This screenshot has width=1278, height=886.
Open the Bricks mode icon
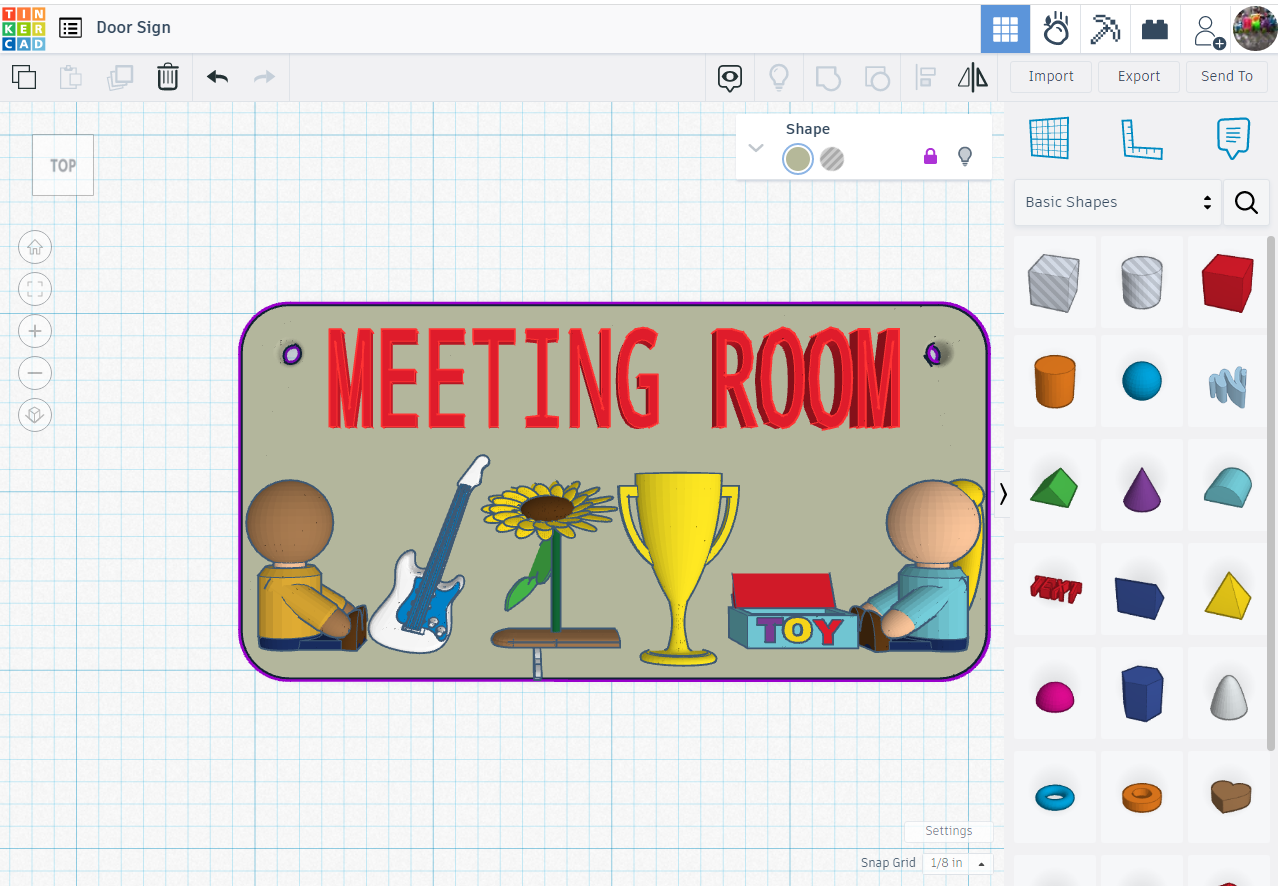(x=1155, y=28)
